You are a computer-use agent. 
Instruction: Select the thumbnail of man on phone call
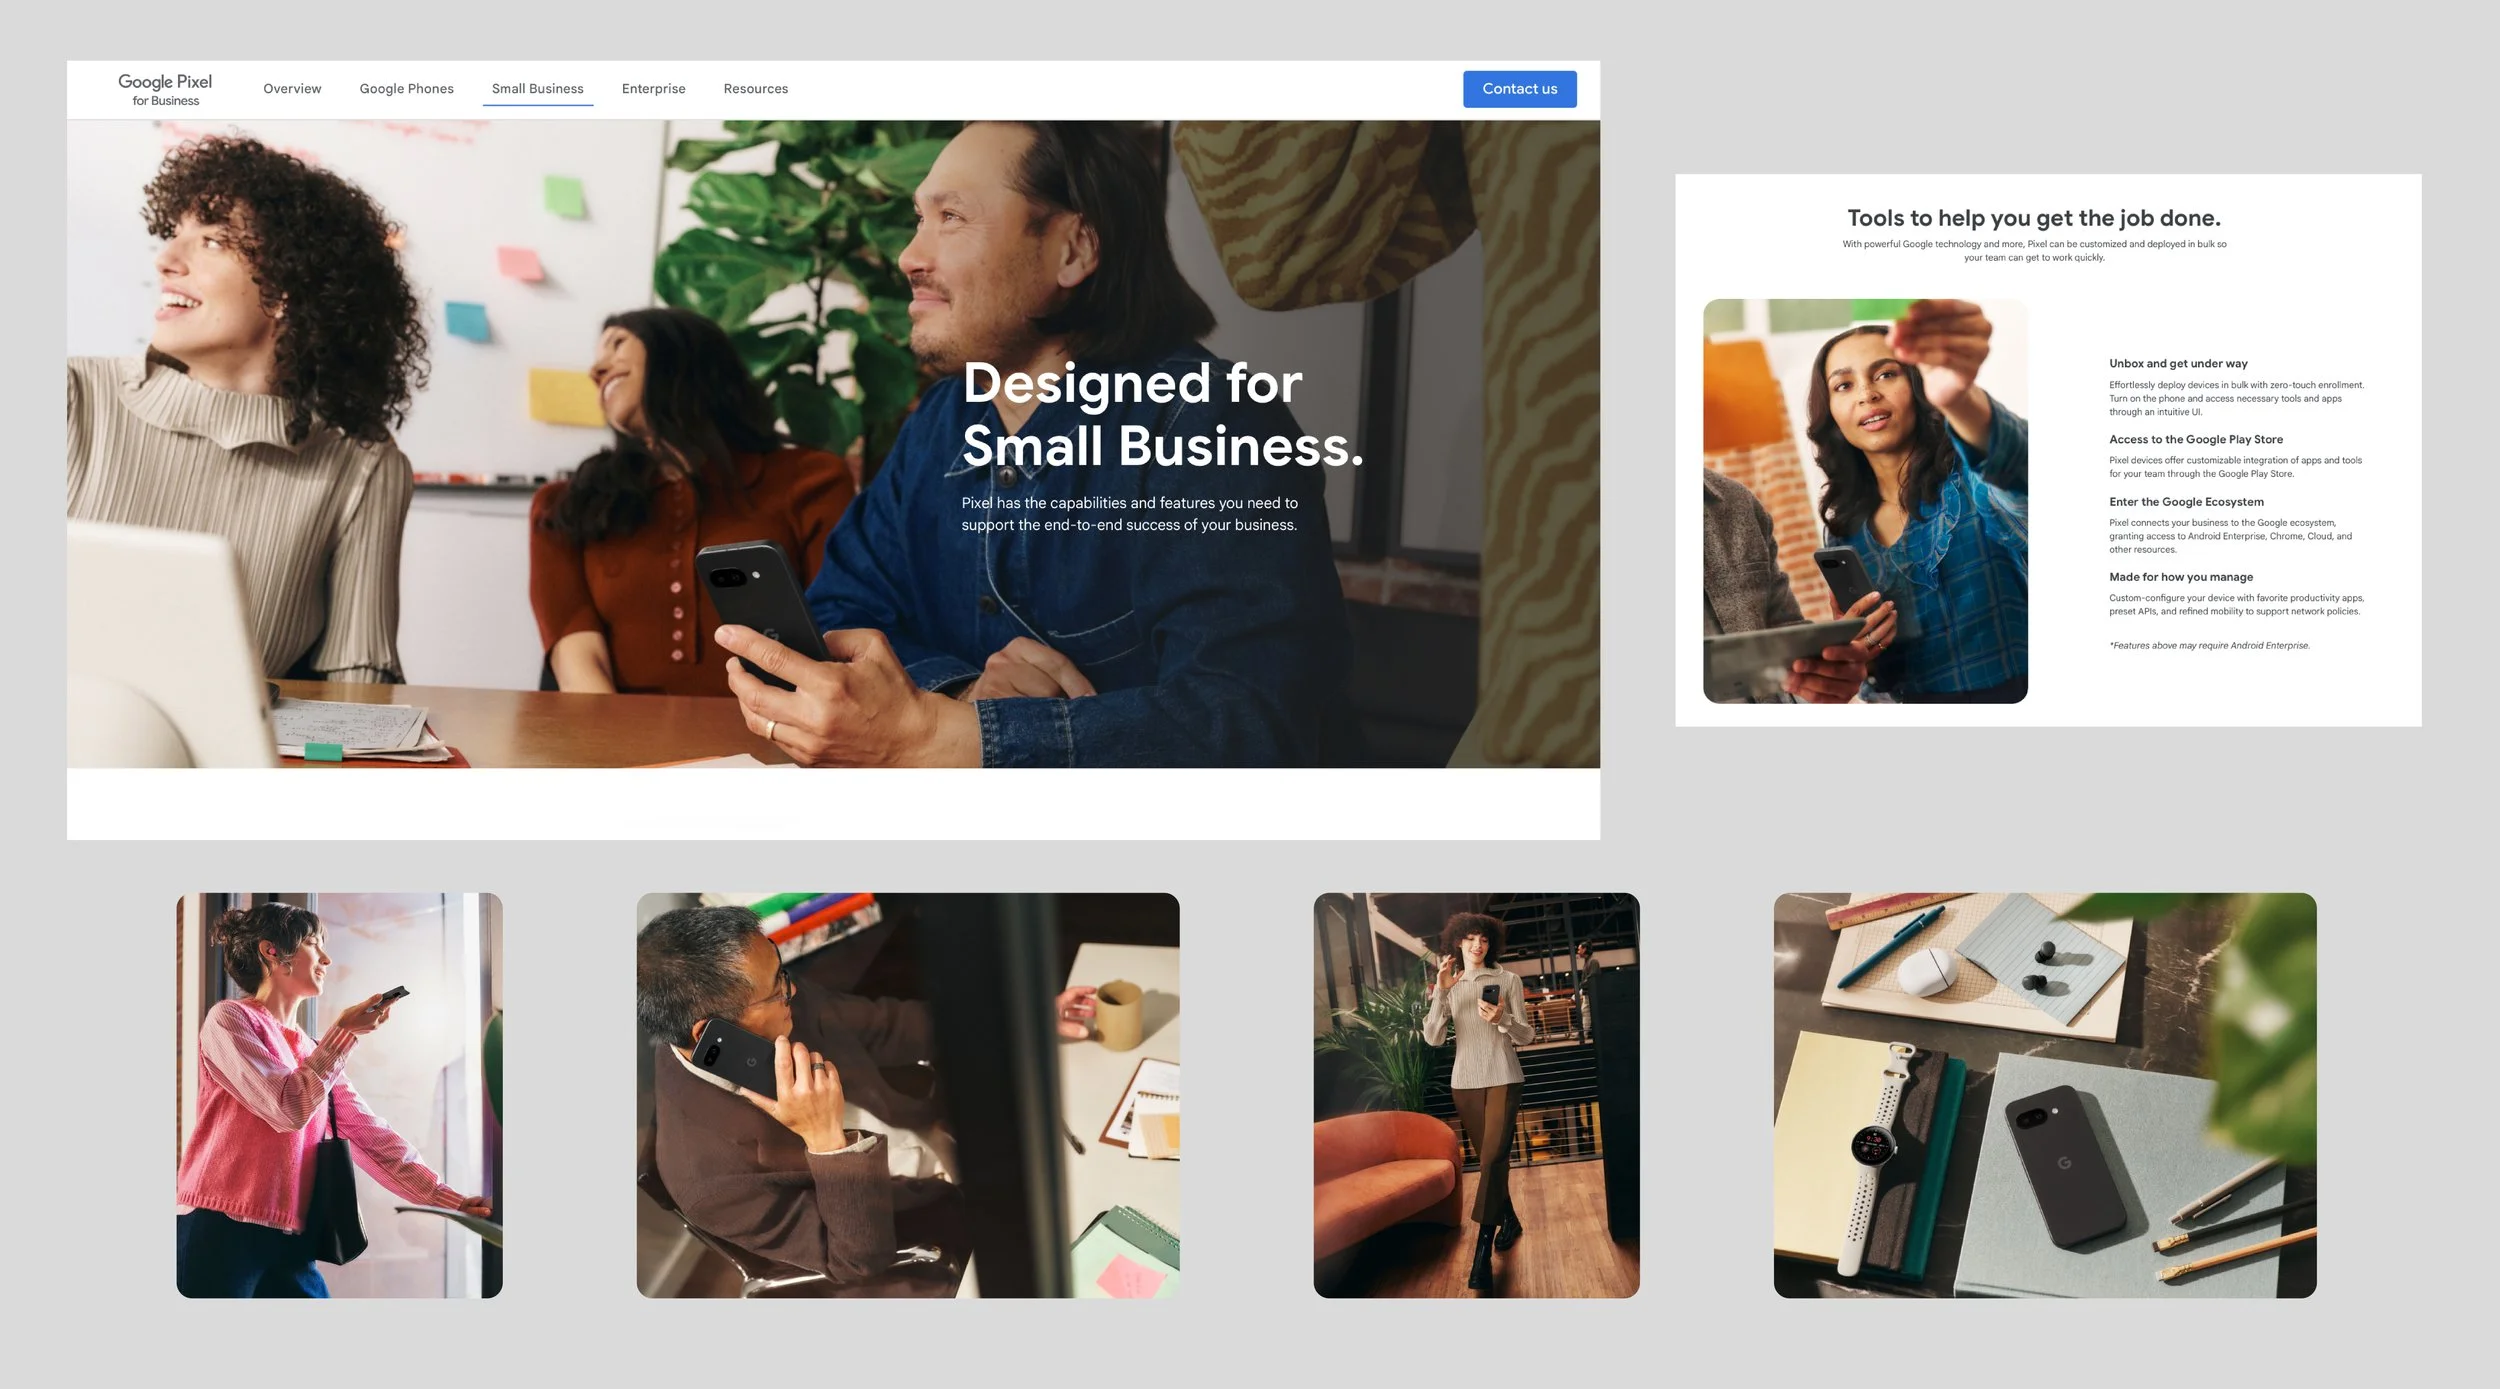pyautogui.click(x=906, y=1093)
